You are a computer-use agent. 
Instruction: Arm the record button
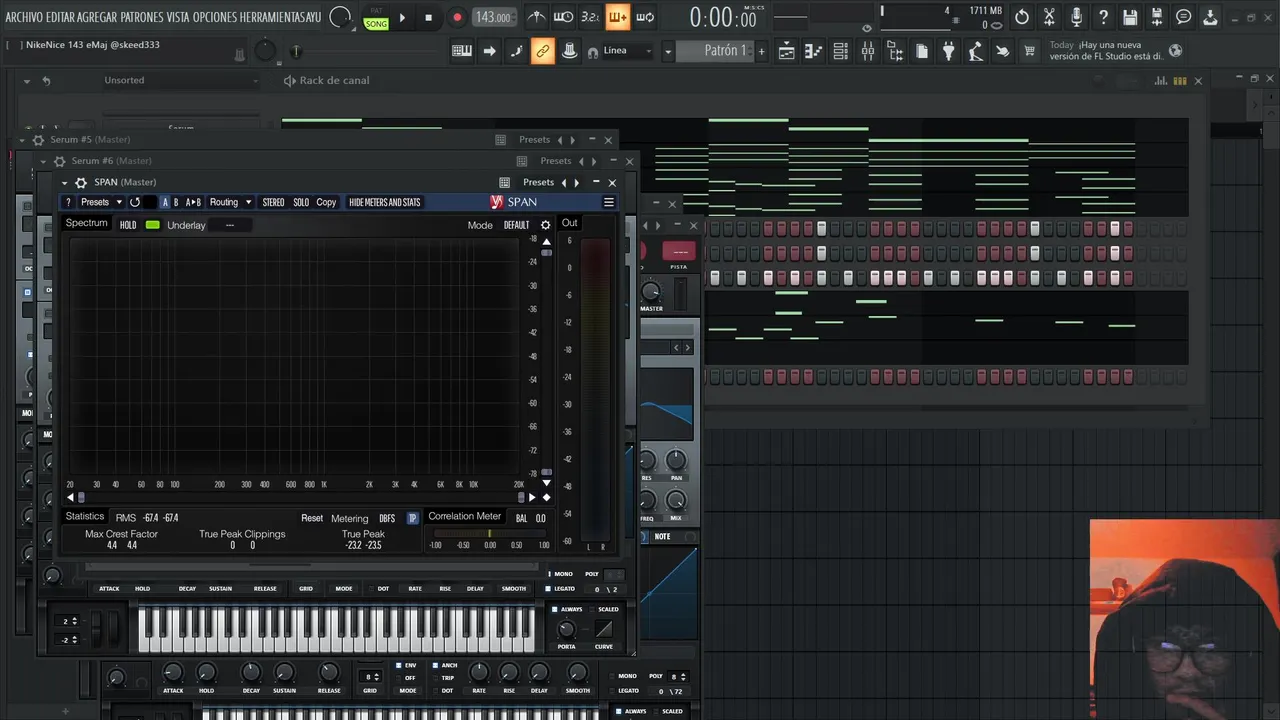pyautogui.click(x=457, y=17)
